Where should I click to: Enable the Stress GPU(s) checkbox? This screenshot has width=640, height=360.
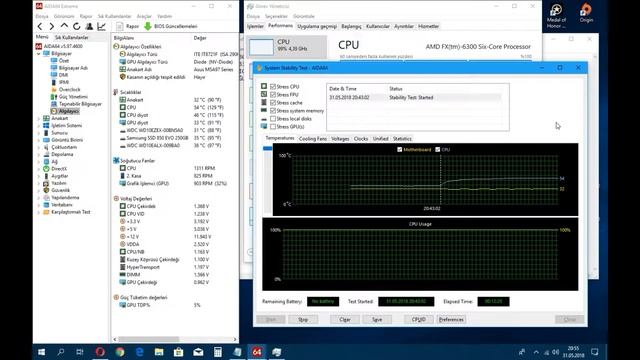[x=273, y=127]
